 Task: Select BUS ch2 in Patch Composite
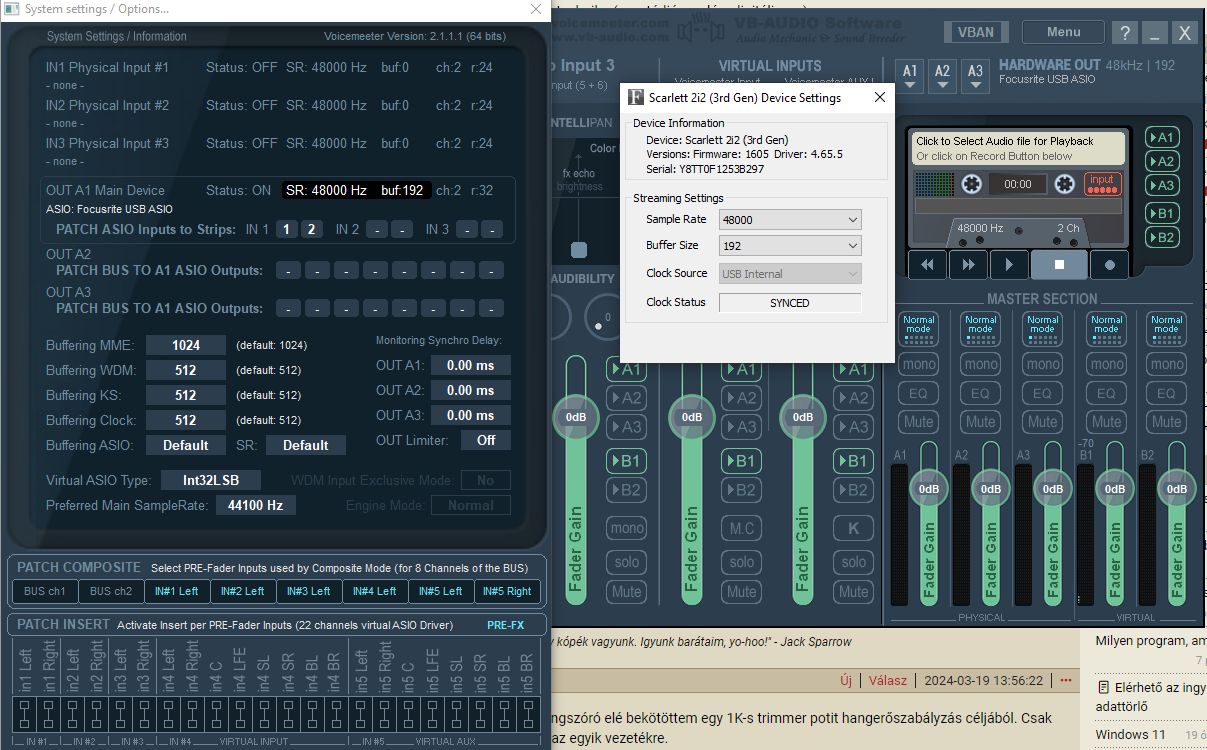110,591
